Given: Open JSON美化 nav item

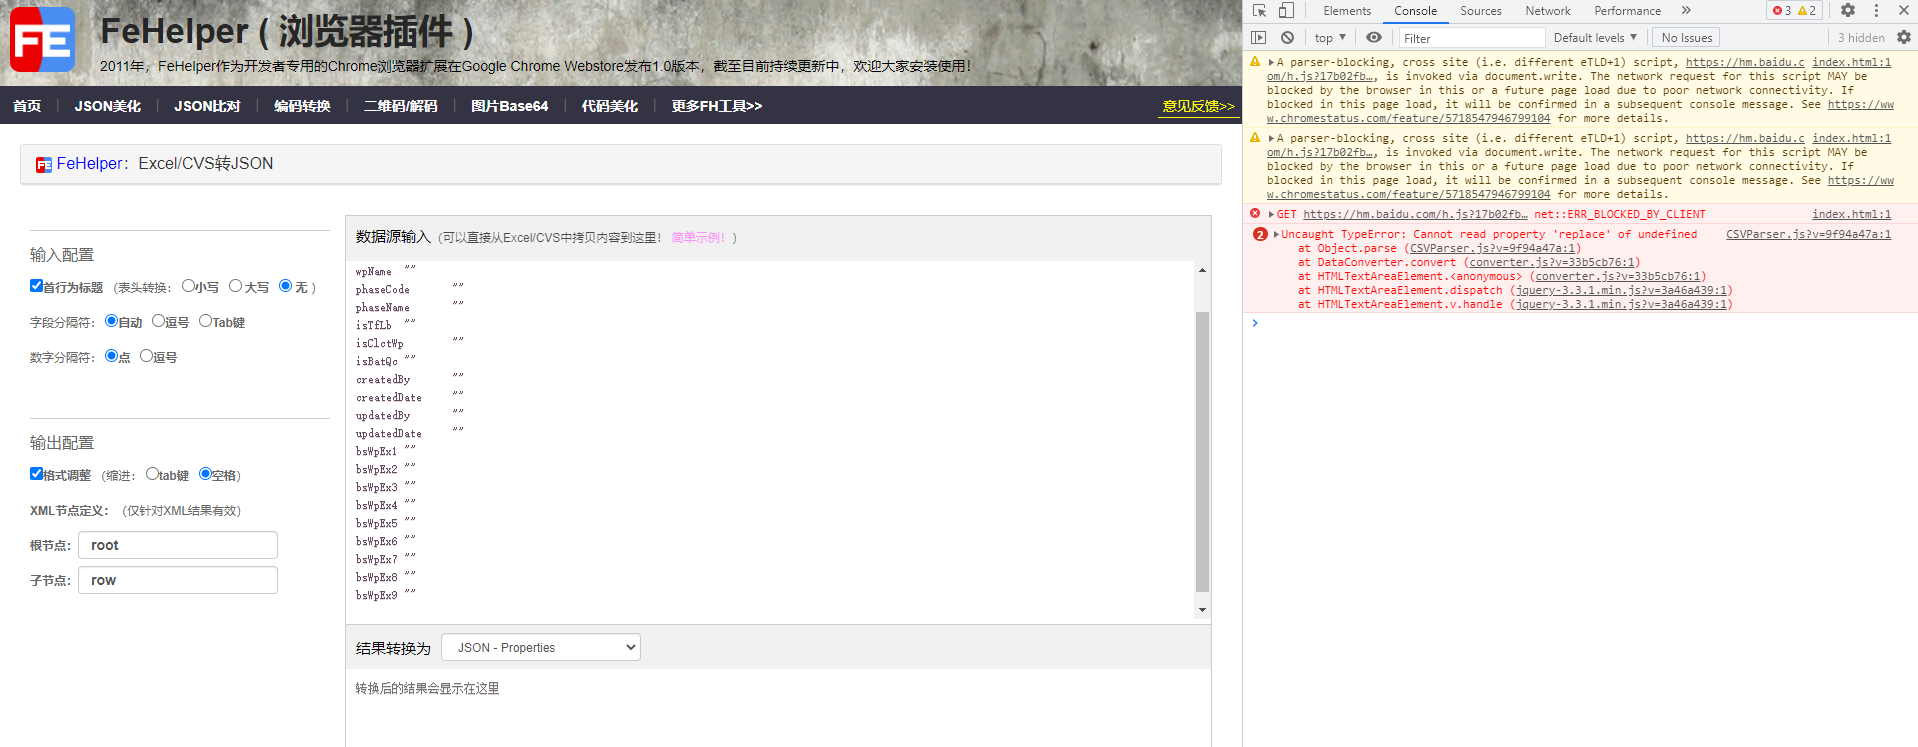Looking at the screenshot, I should tap(108, 106).
